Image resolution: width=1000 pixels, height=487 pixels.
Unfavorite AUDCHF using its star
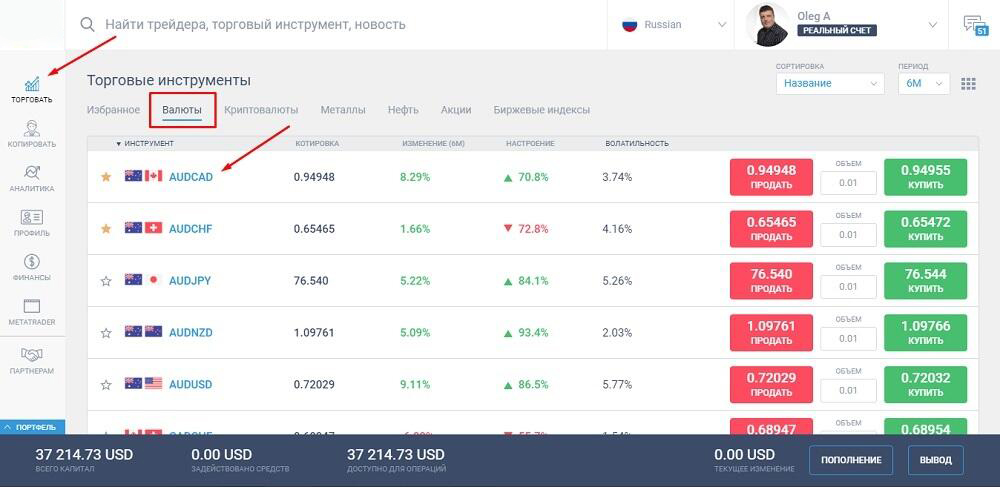tap(106, 229)
